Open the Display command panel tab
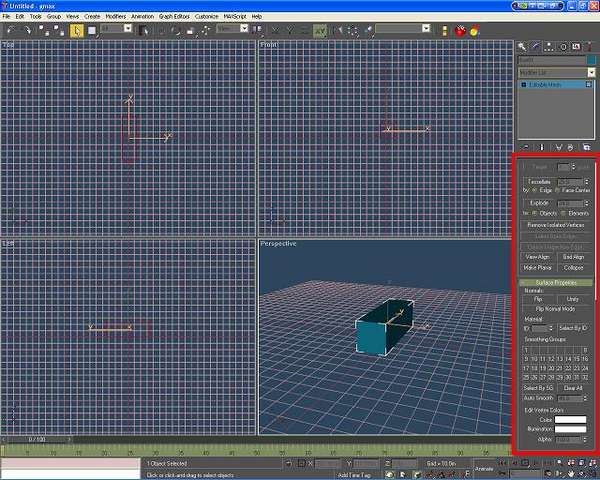Screen dimensions: 600x480 pyautogui.click(x=576, y=47)
